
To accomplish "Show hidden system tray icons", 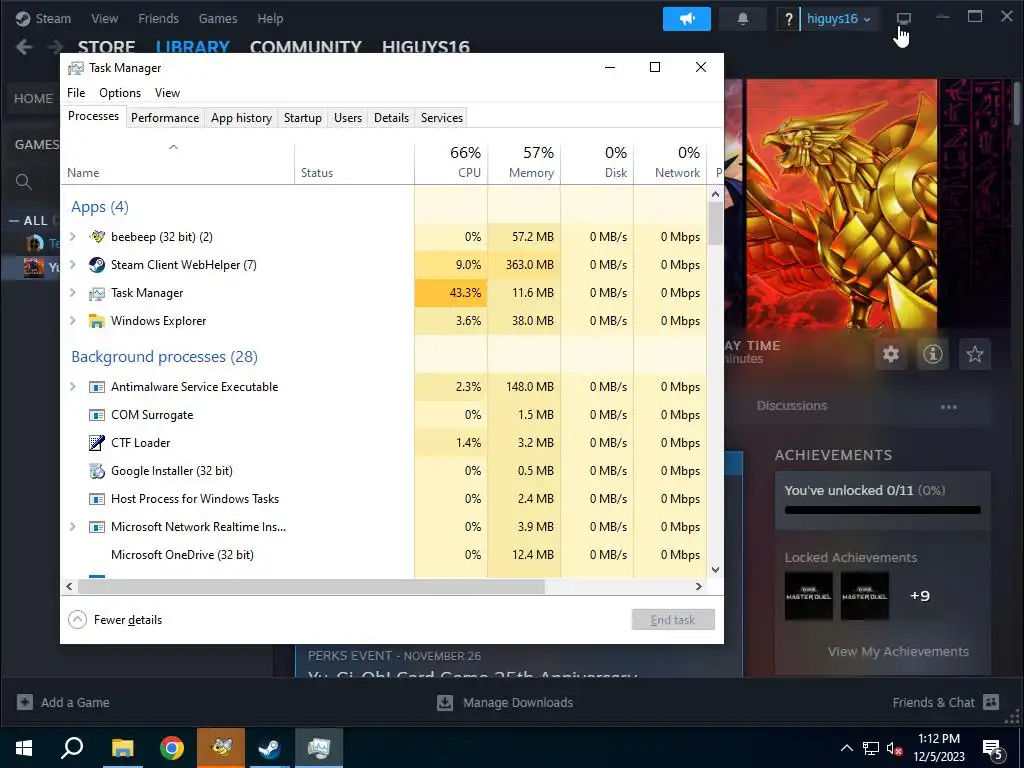I will (846, 749).
